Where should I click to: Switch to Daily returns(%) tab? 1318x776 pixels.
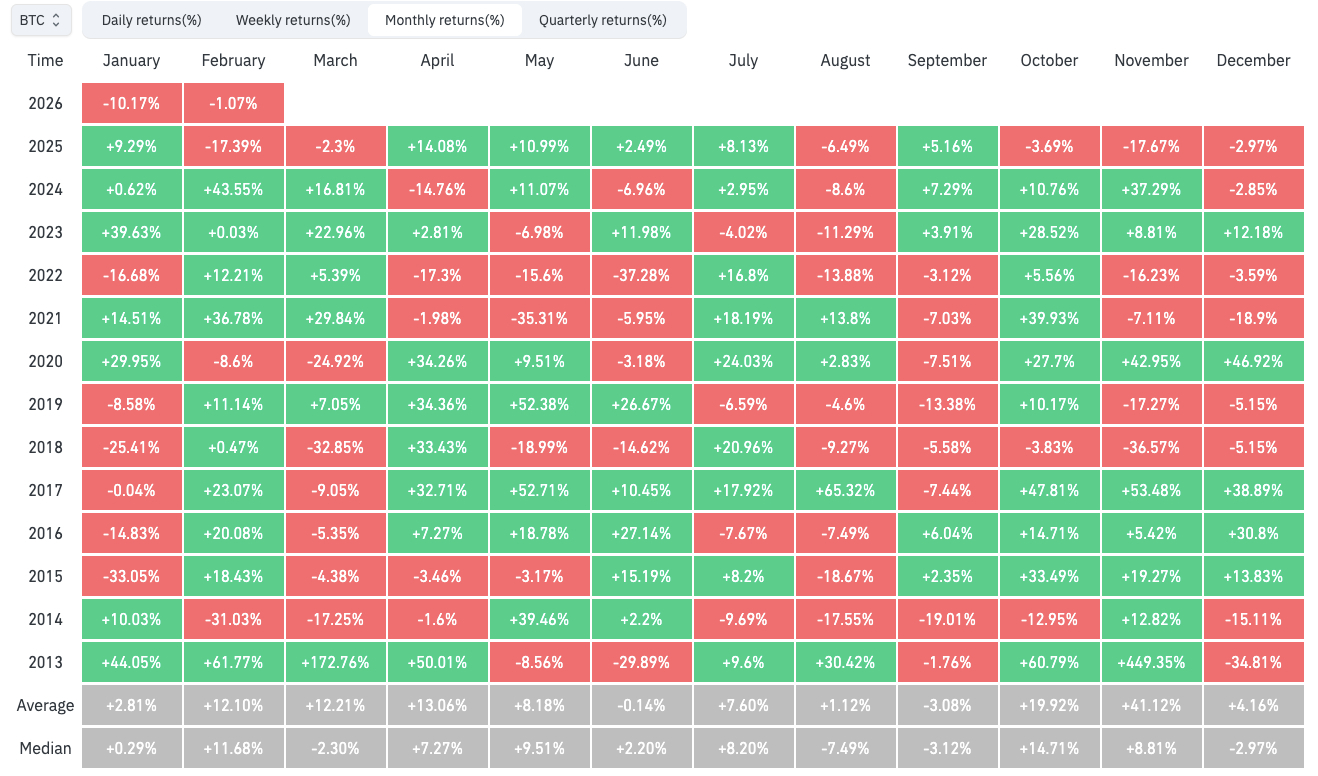[152, 20]
